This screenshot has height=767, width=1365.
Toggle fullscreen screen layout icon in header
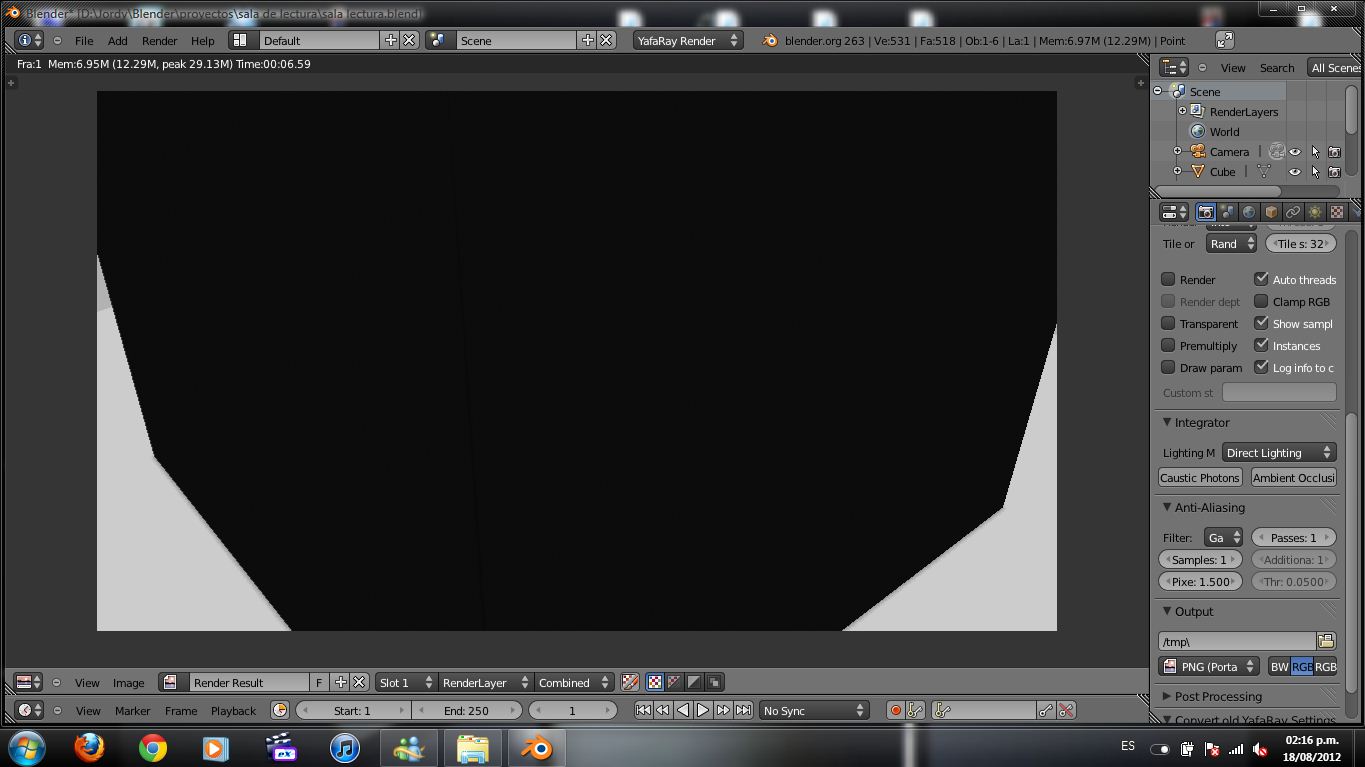click(1225, 40)
